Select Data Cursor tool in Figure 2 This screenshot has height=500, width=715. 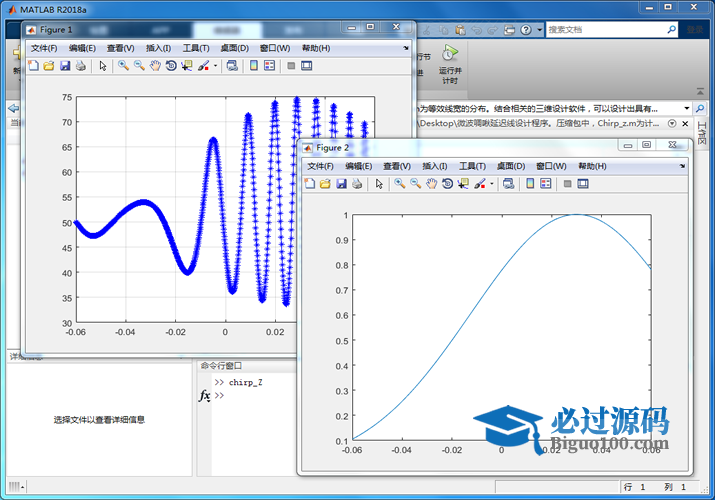(x=463, y=184)
